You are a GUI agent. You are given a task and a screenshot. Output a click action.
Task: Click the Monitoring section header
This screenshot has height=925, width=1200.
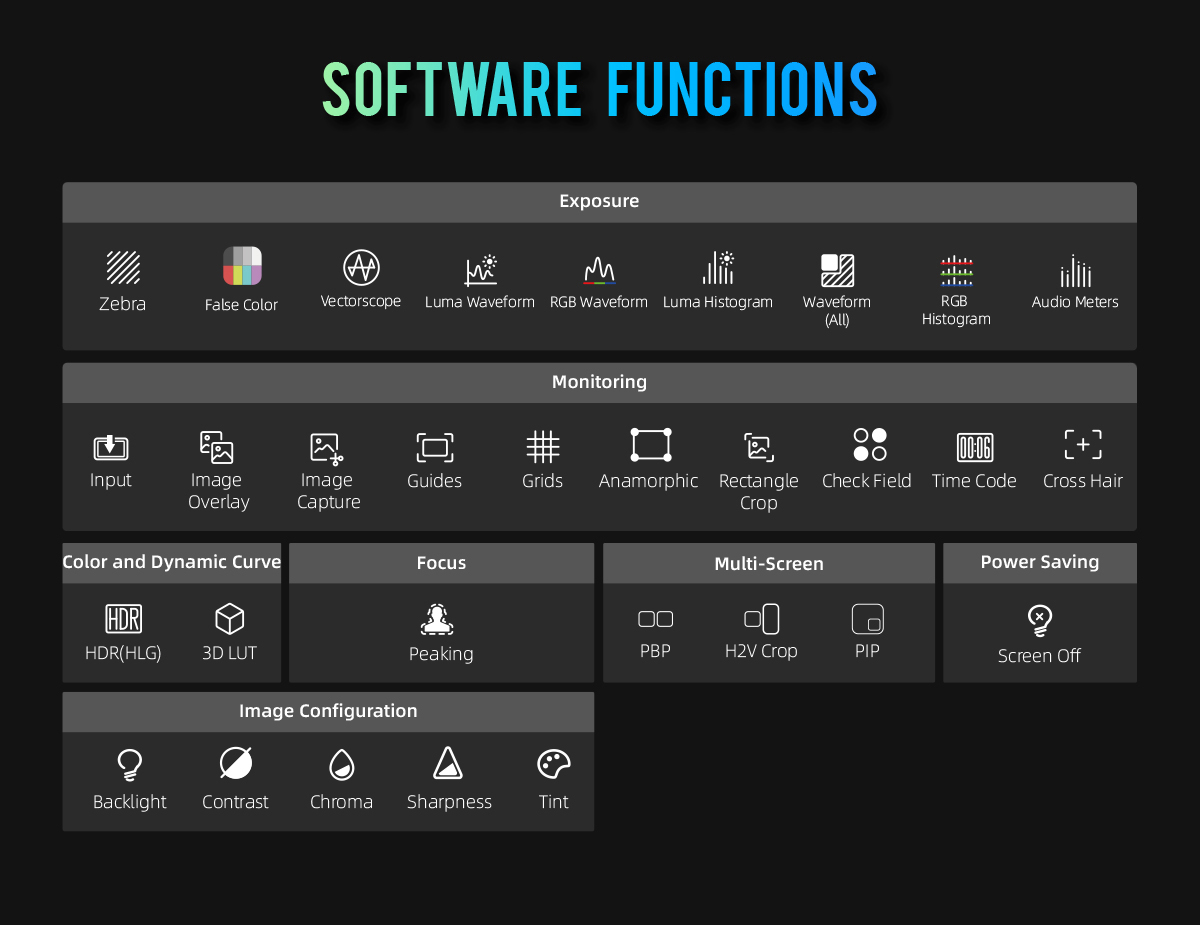(x=599, y=383)
